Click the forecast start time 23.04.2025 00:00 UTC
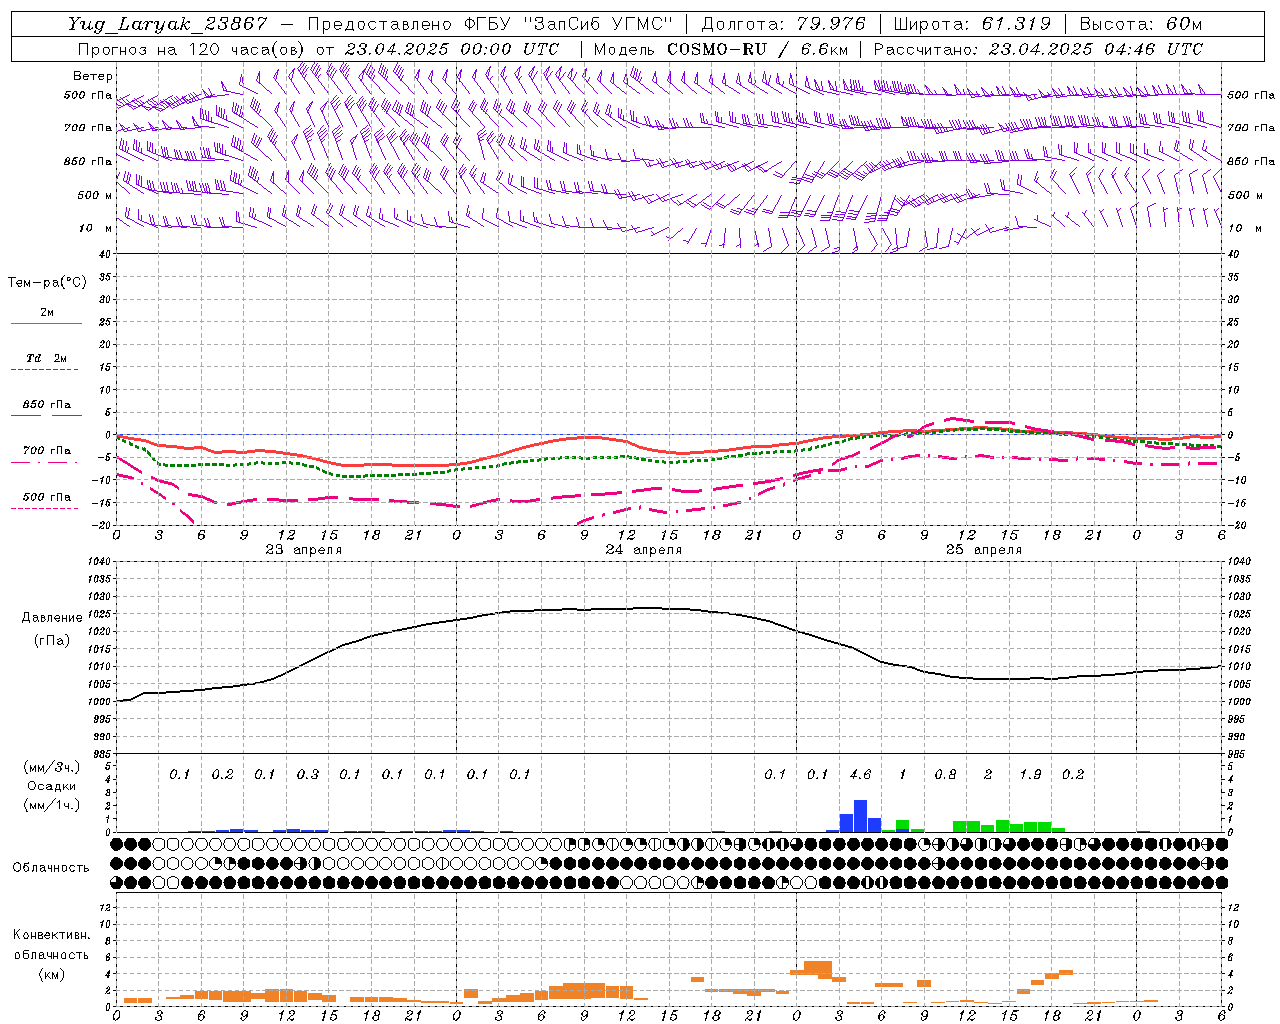Screen dimensions: 1280x1024 click(452, 49)
